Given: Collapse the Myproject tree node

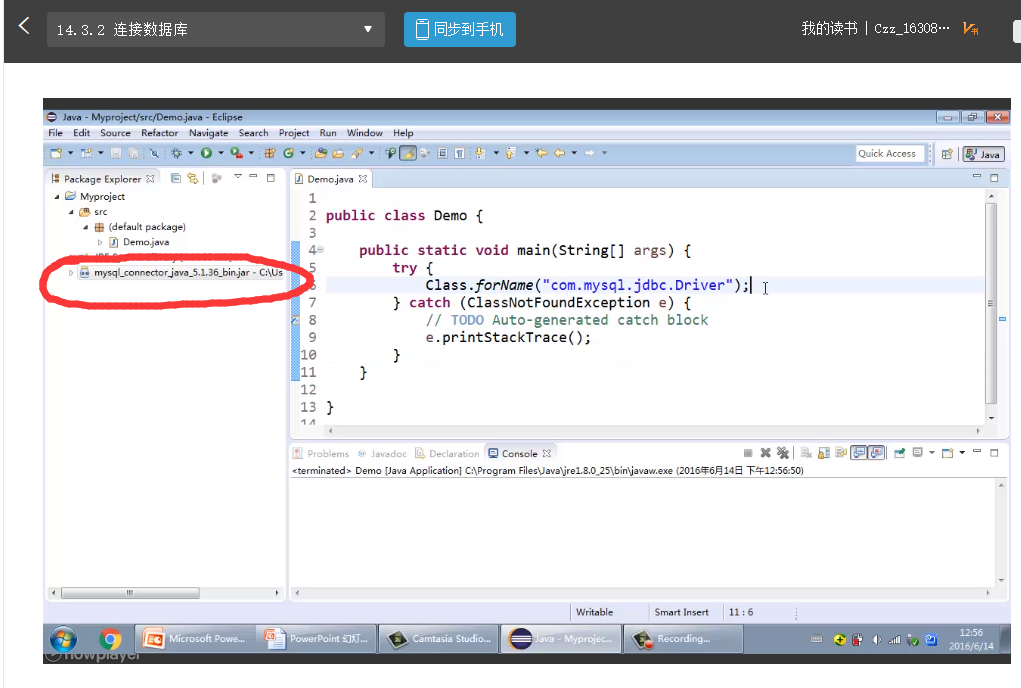Looking at the screenshot, I should [57, 197].
